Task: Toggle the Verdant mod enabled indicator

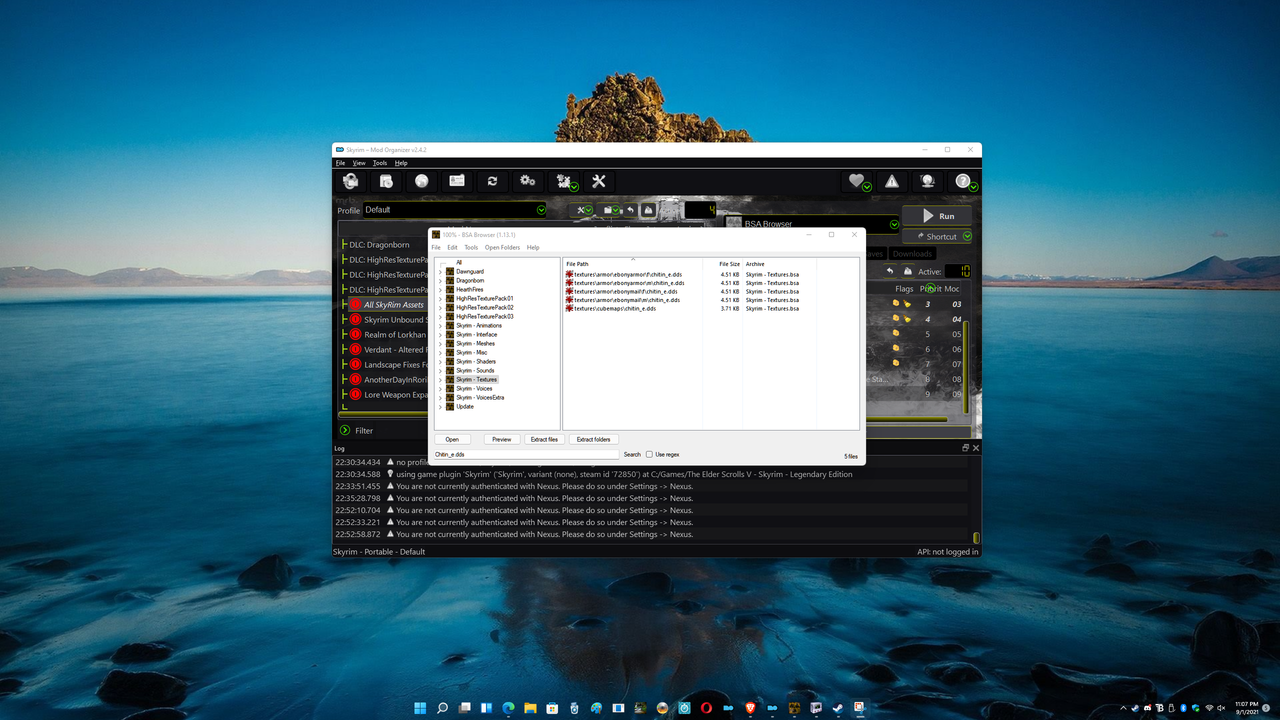Action: pos(355,349)
